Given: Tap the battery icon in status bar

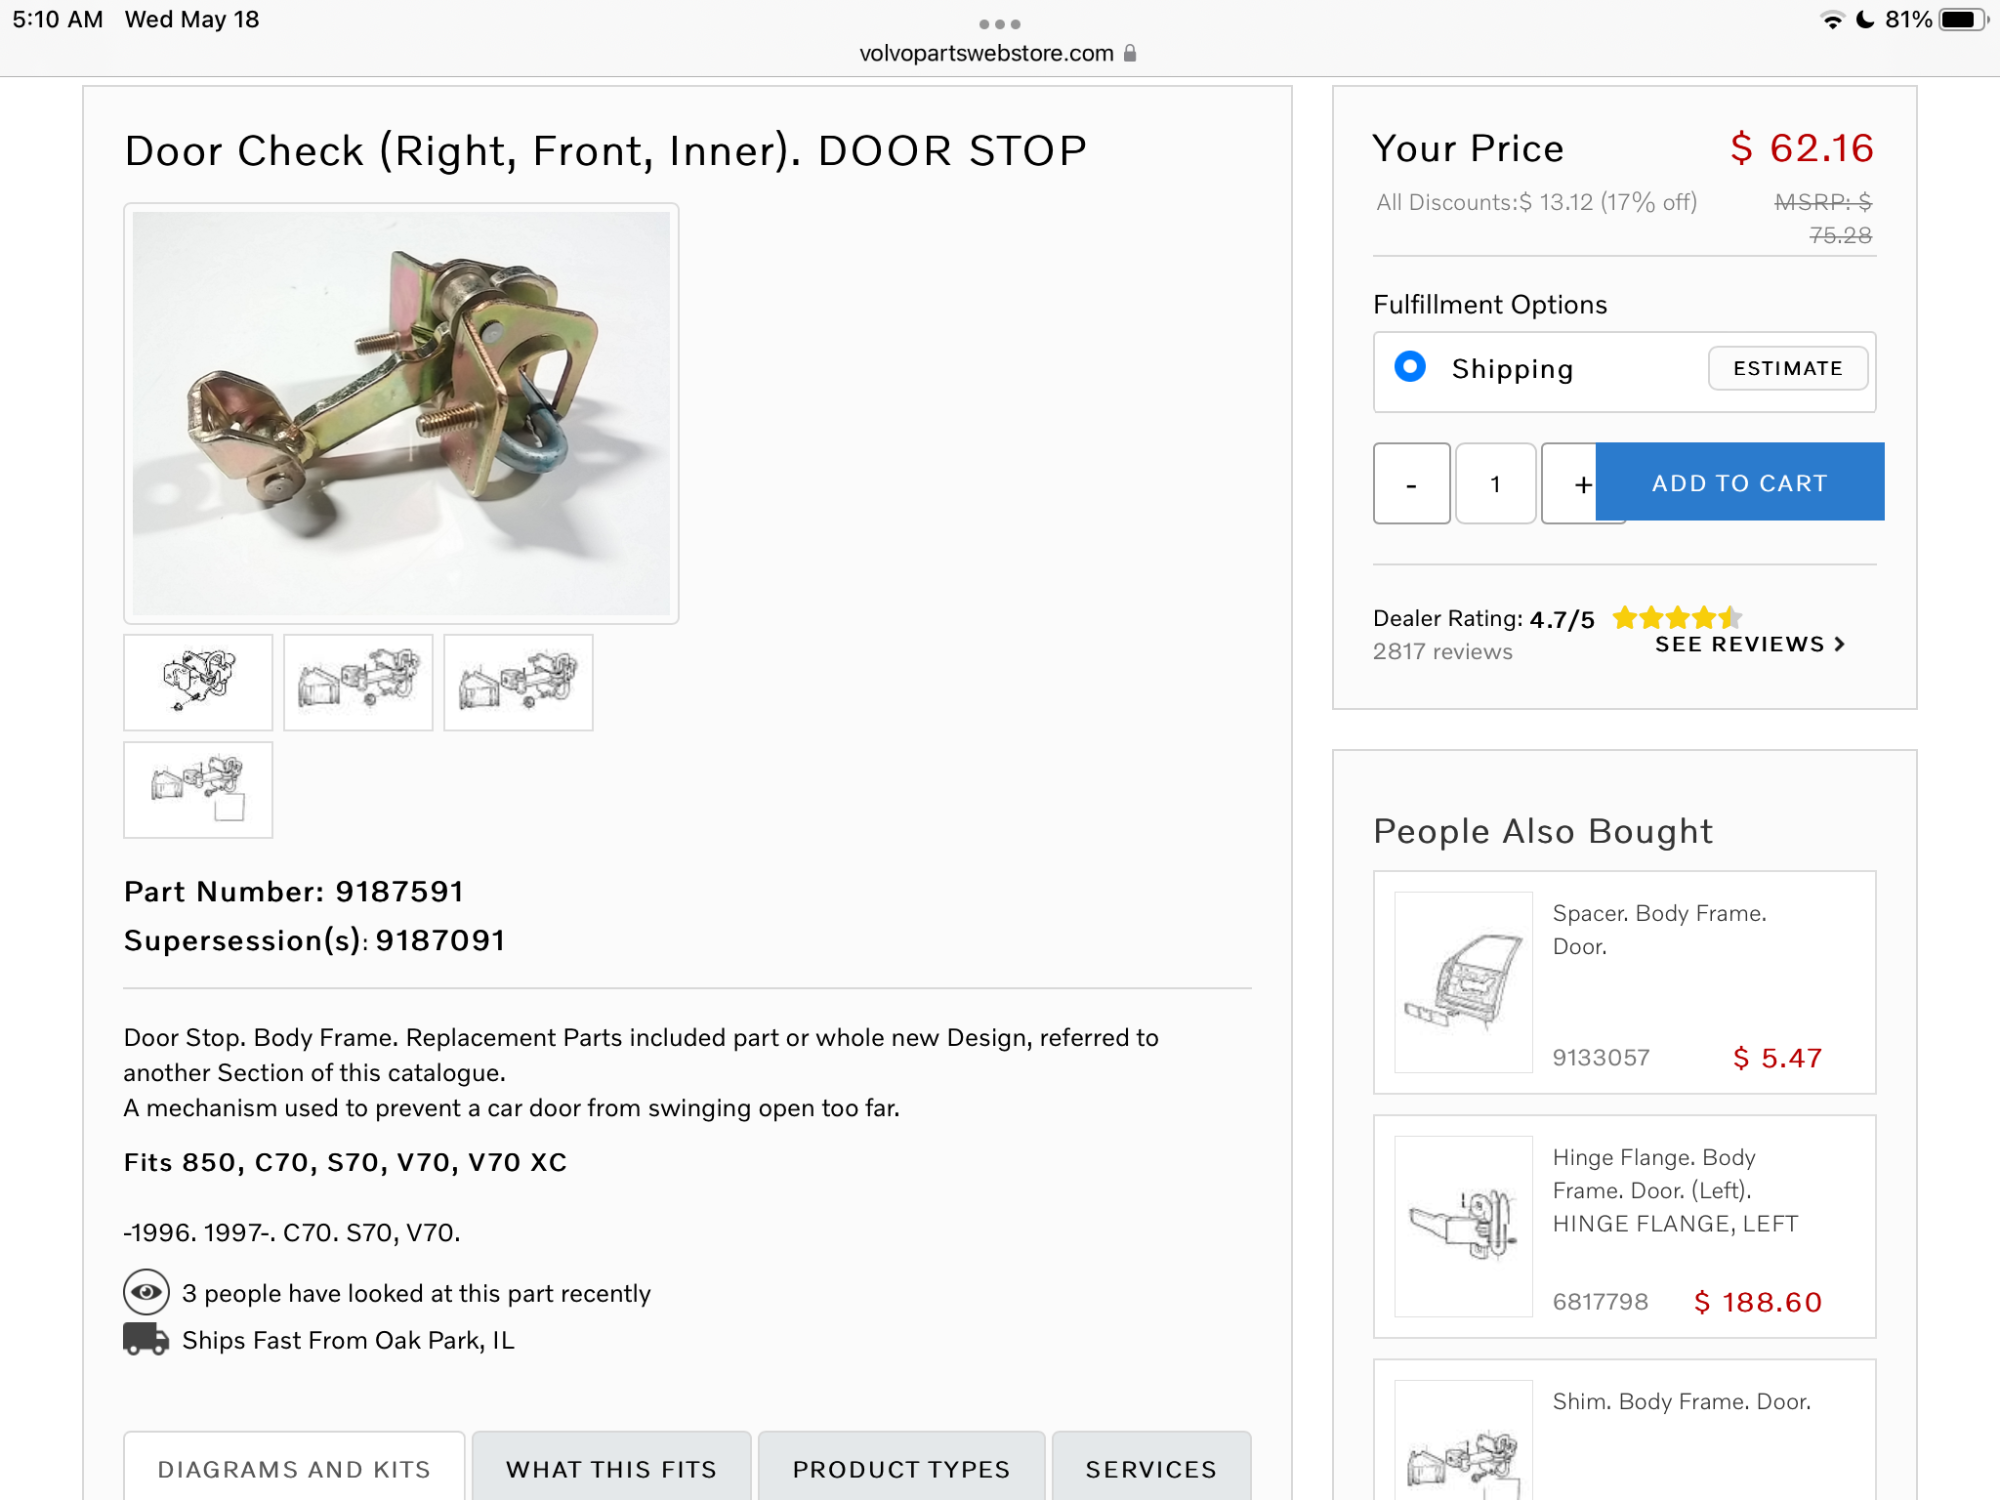Looking at the screenshot, I should coord(1961,20).
